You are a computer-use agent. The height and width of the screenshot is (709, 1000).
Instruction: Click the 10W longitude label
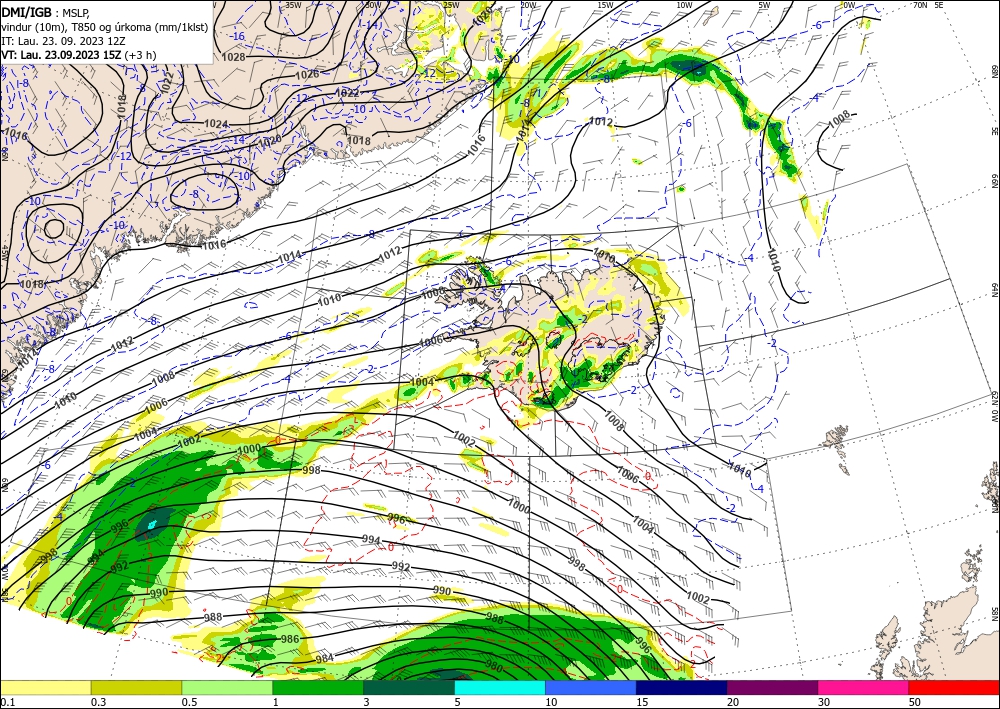click(684, 5)
